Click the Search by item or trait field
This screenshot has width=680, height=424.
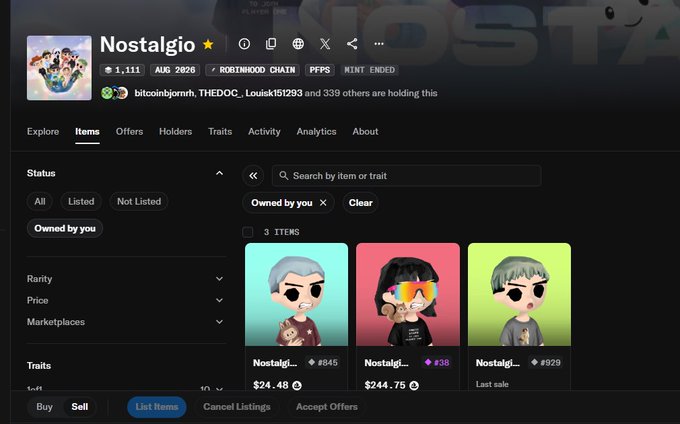point(406,176)
